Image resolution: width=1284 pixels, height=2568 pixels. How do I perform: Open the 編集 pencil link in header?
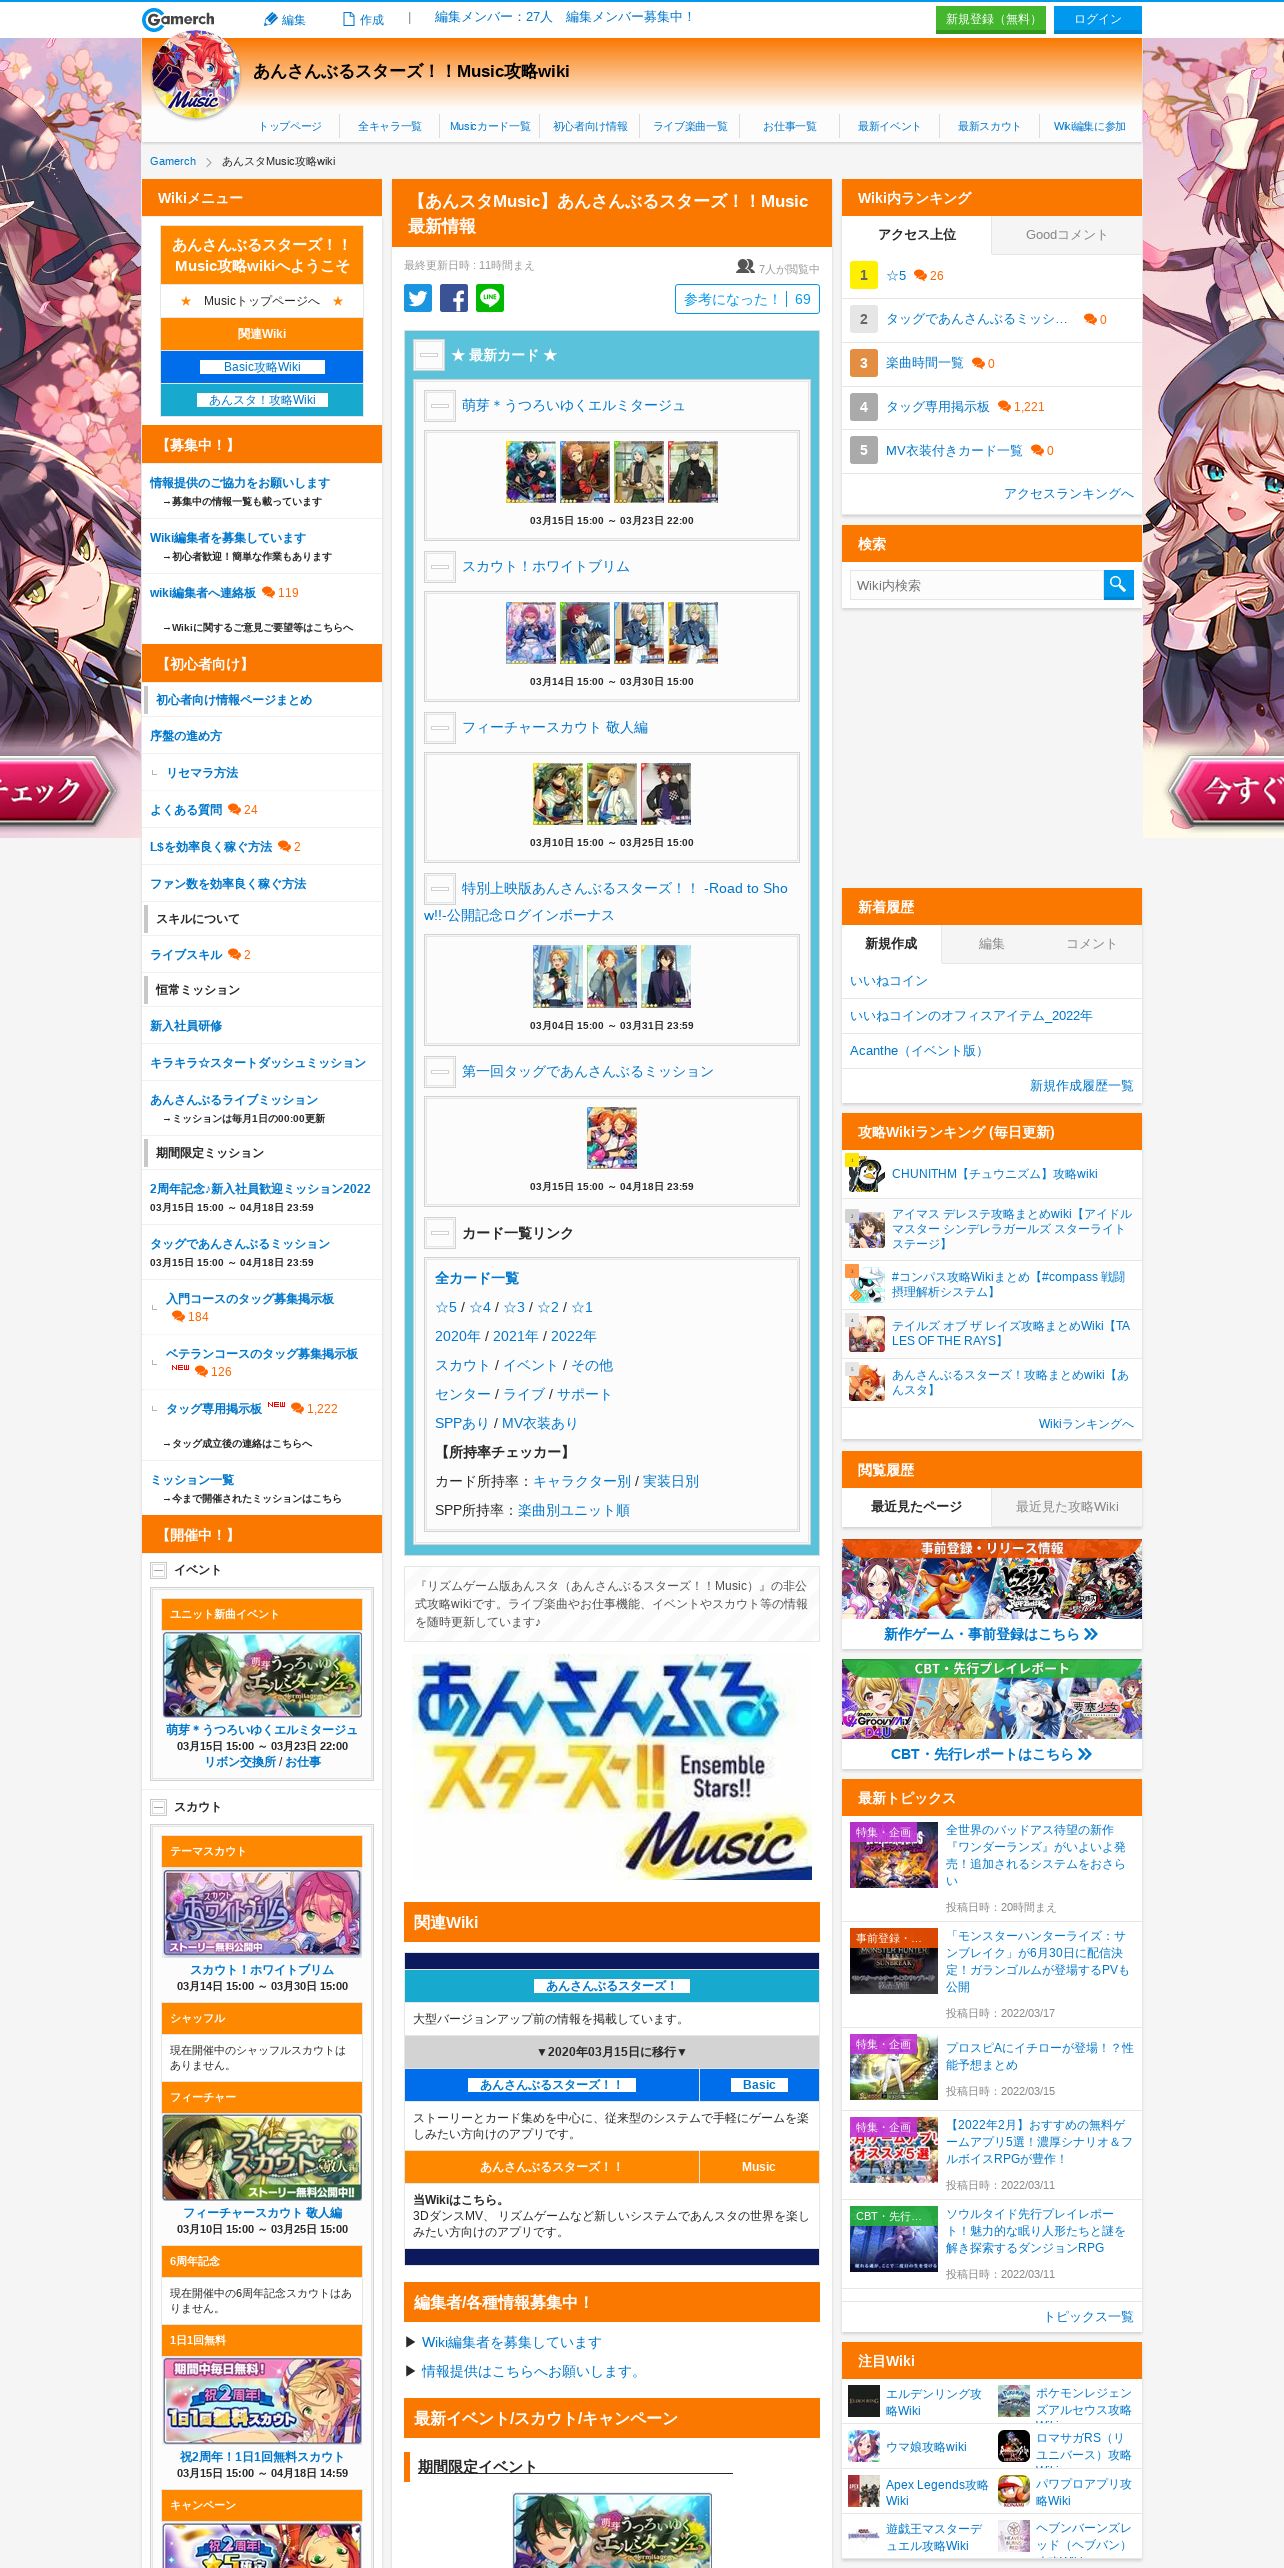[284, 19]
